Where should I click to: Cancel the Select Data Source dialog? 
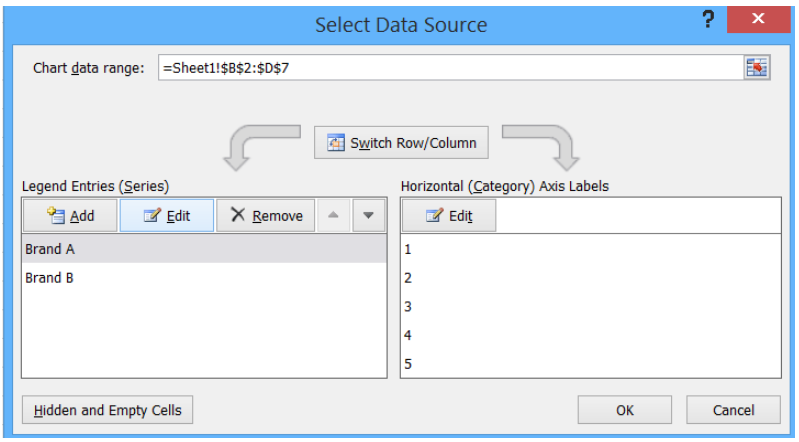733,410
